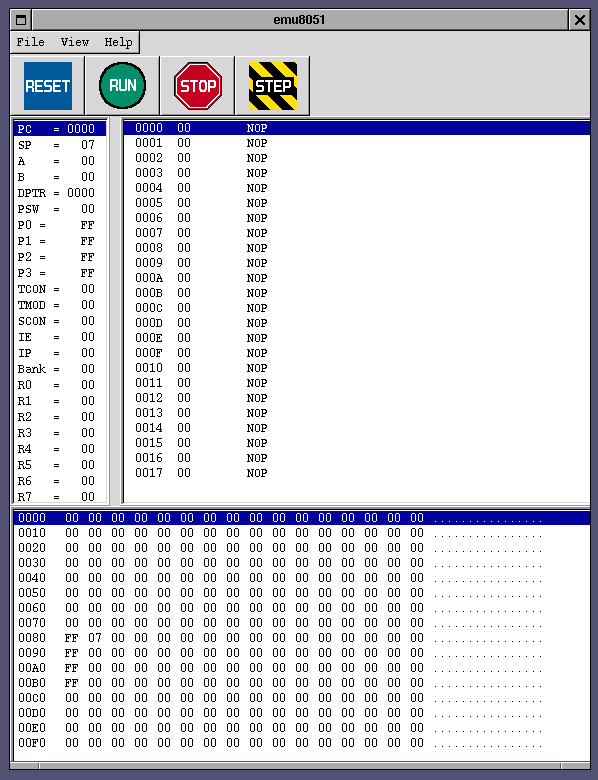Select disassembly line at address 0005
598x780 pixels.
357,203
